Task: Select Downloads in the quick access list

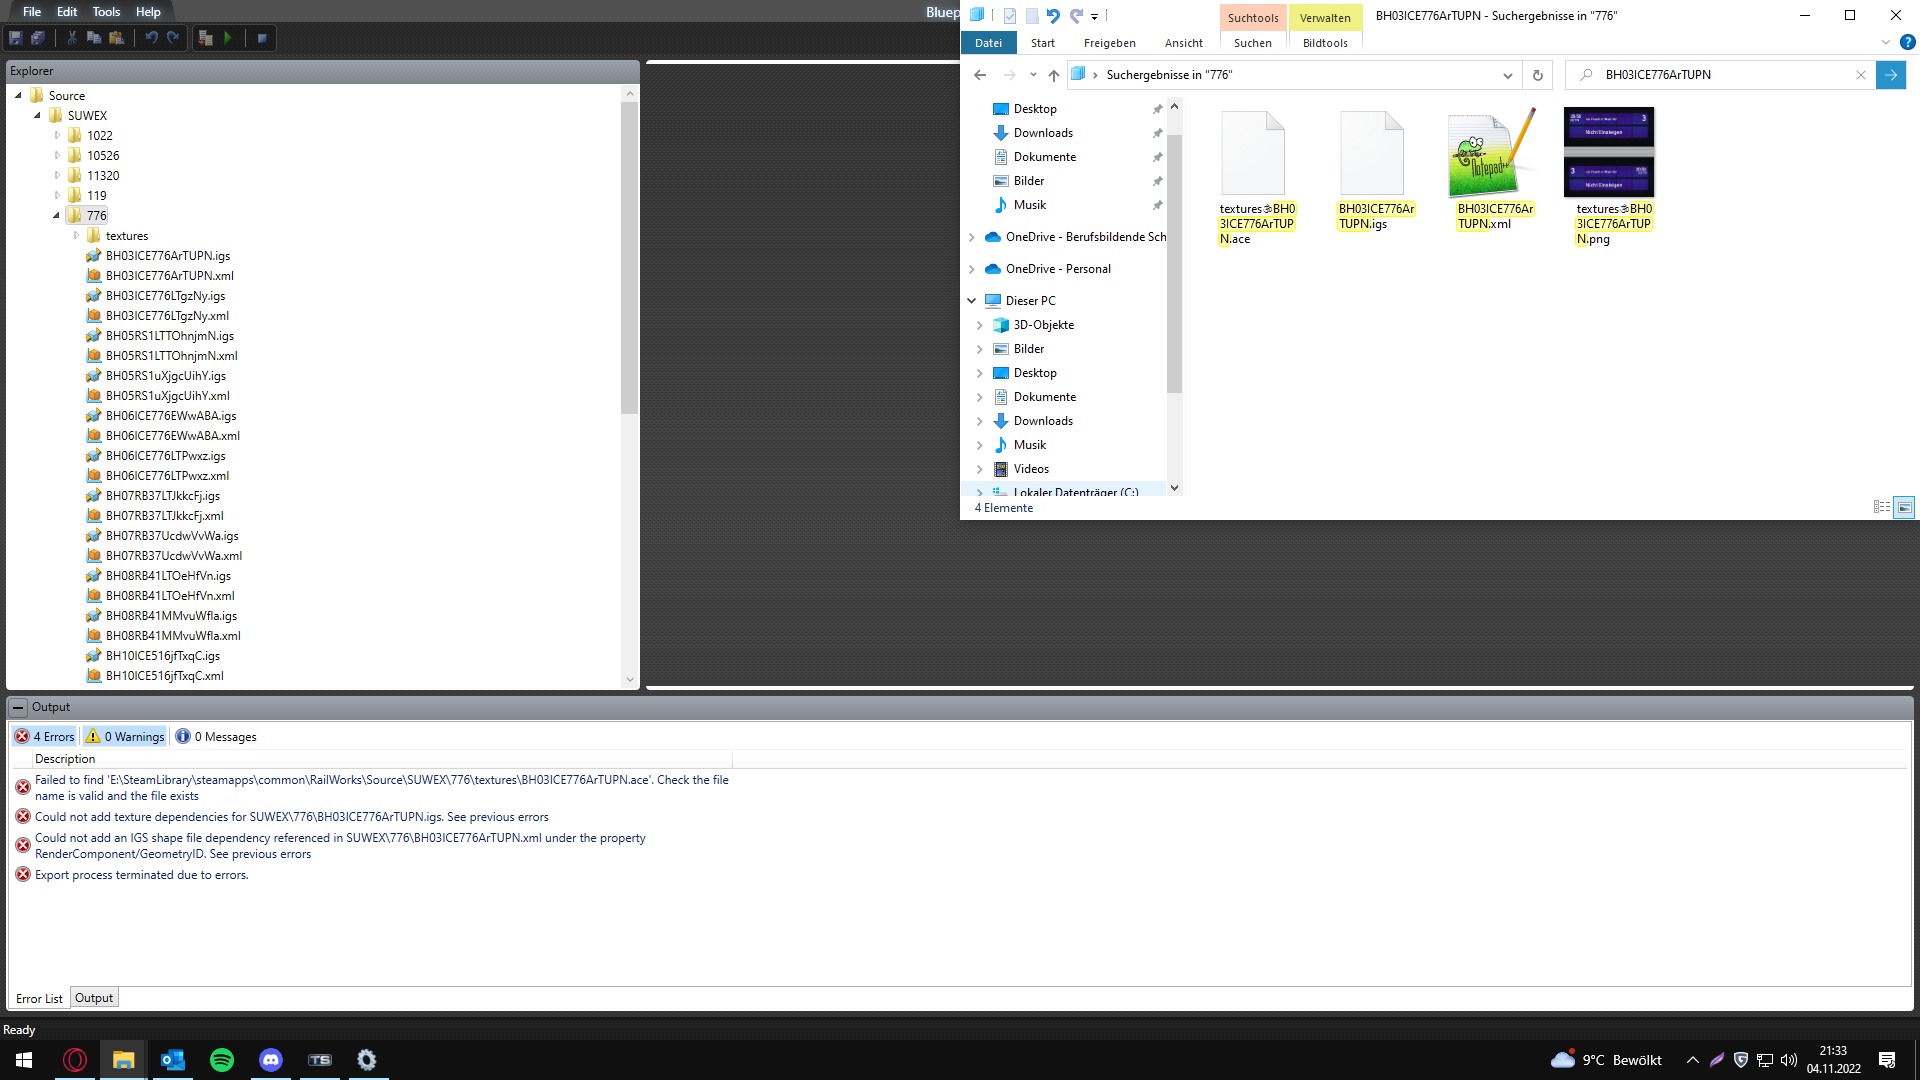Action: [1043, 133]
